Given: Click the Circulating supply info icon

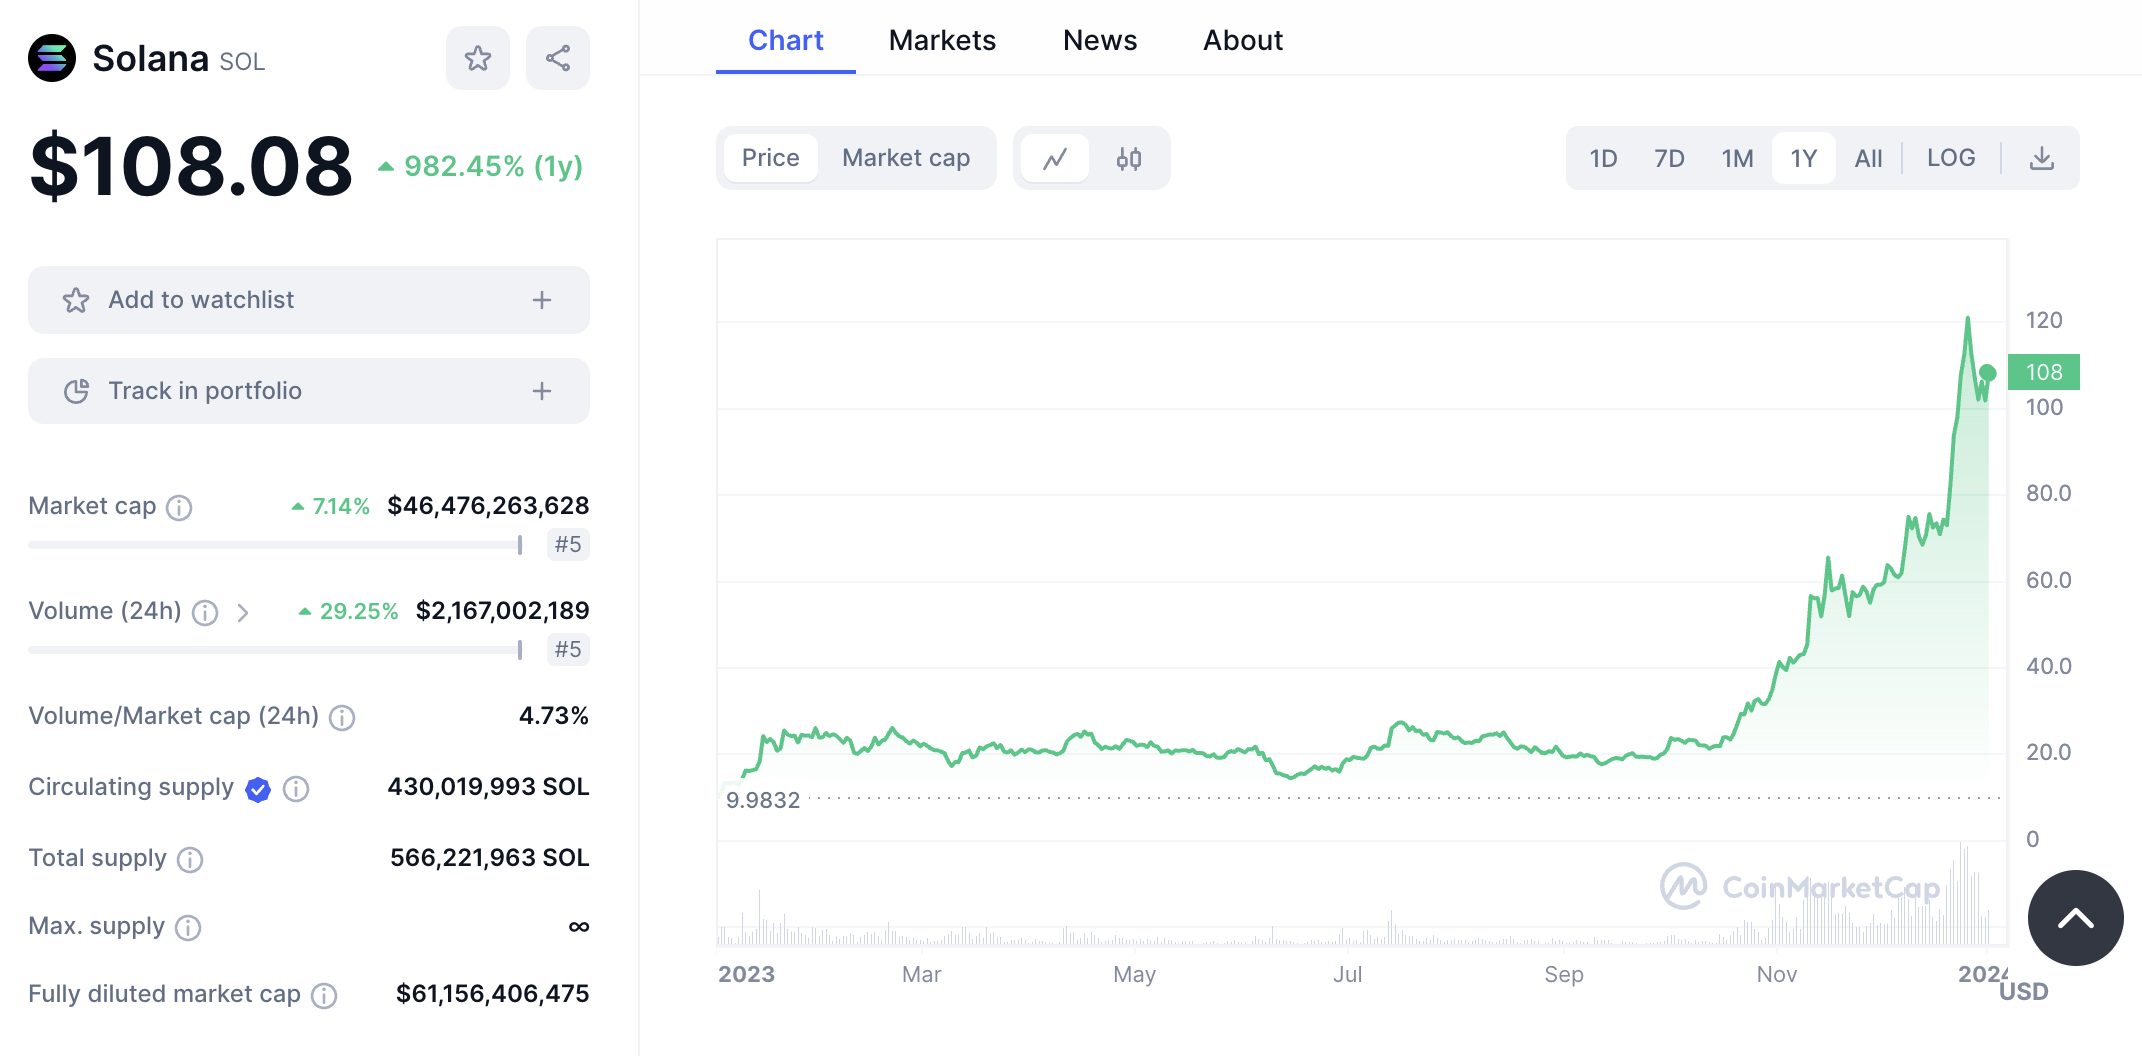Looking at the screenshot, I should coord(296,789).
